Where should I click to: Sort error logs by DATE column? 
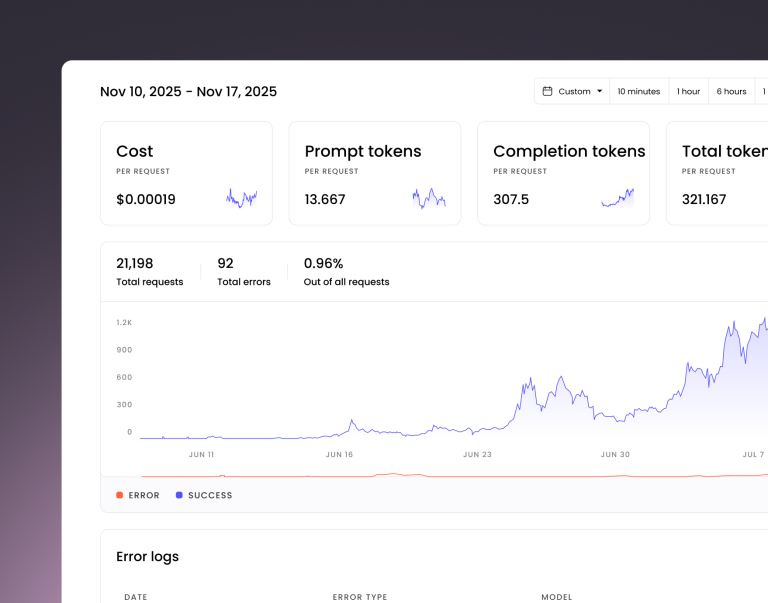pos(136,597)
